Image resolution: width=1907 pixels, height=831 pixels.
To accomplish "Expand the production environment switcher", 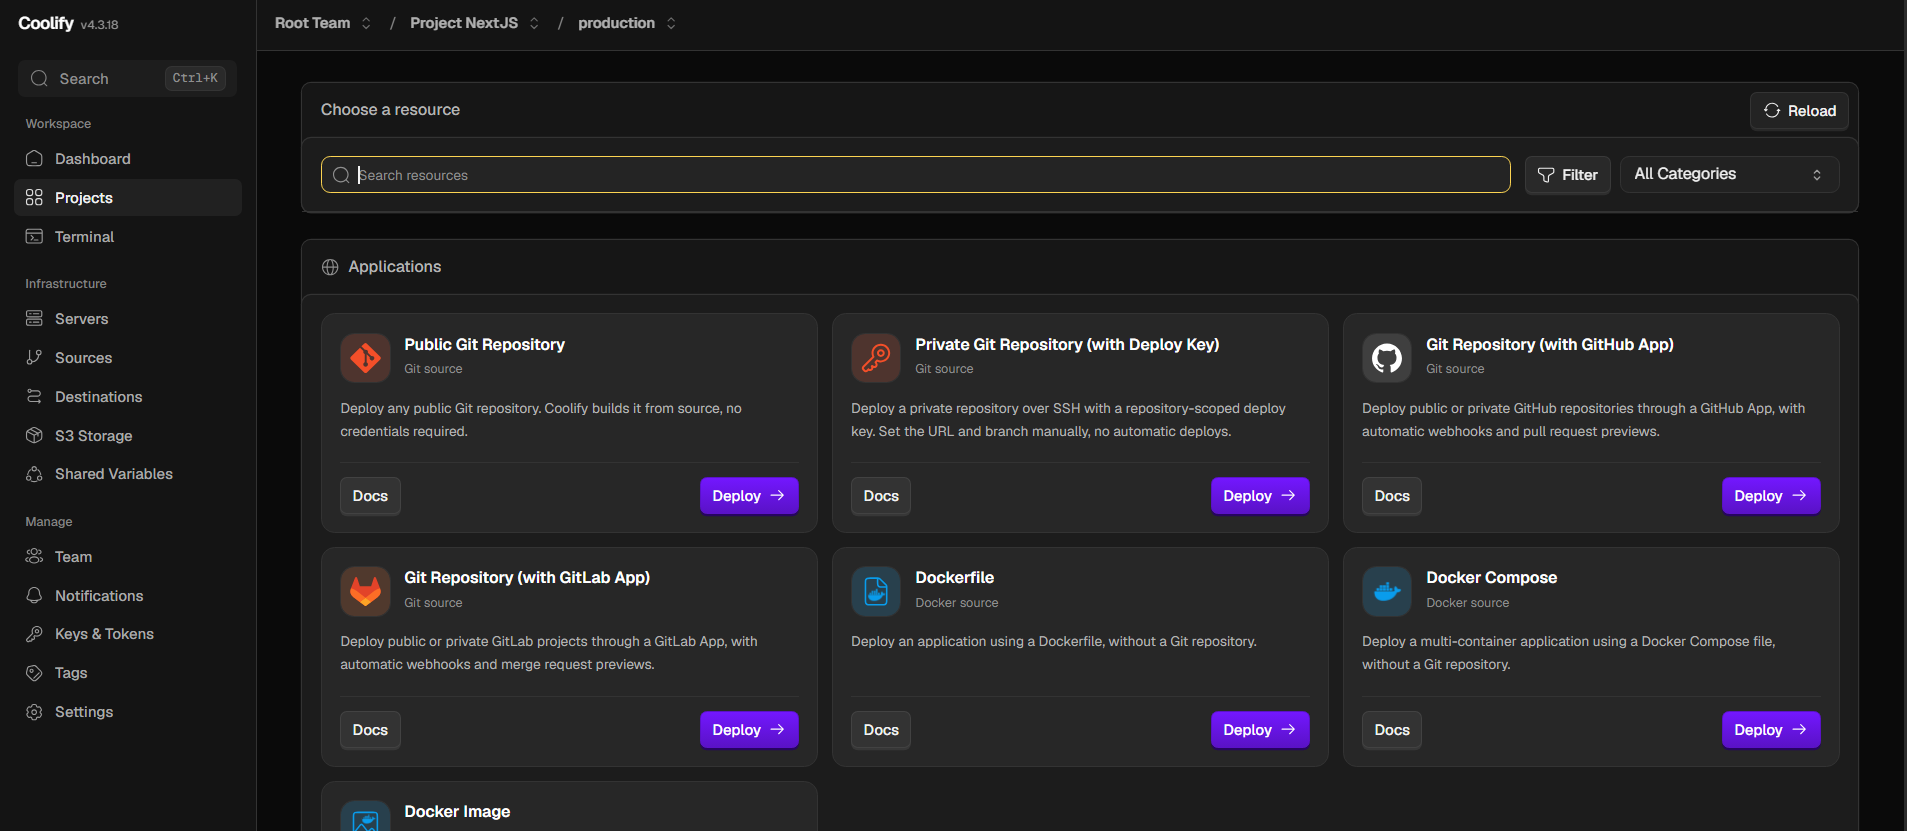I will coord(671,23).
